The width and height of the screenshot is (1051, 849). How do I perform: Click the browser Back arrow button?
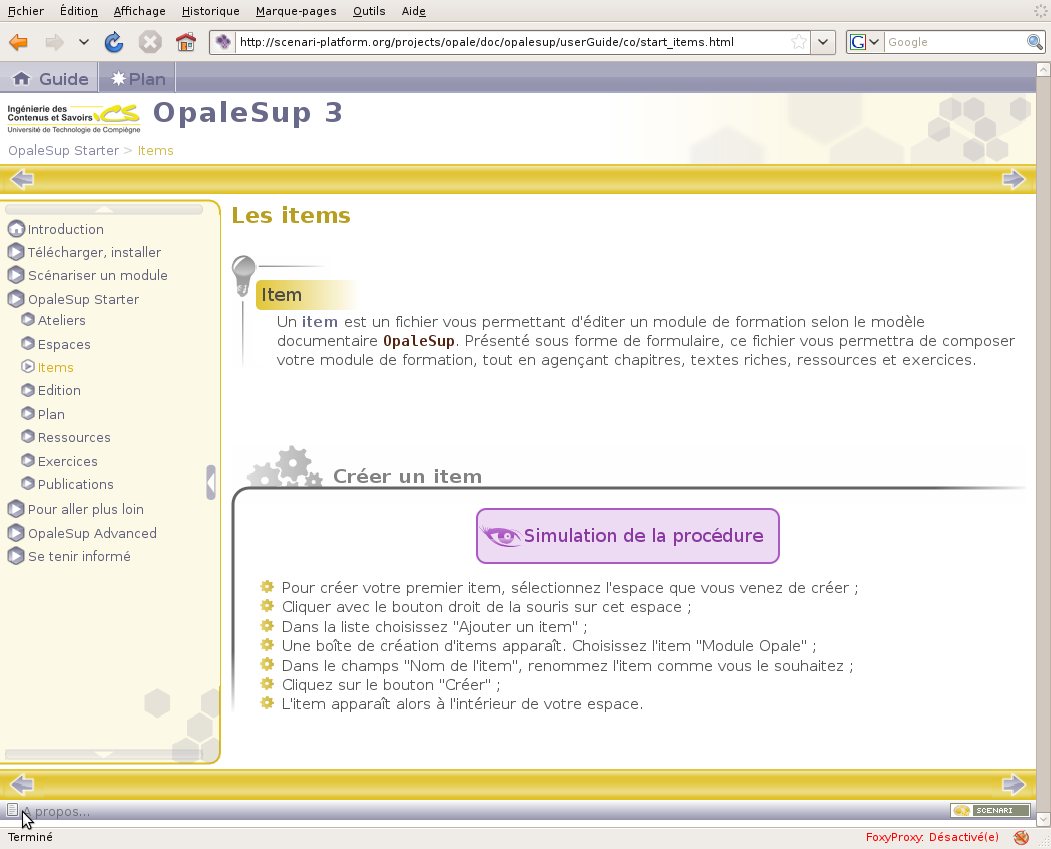(x=18, y=42)
